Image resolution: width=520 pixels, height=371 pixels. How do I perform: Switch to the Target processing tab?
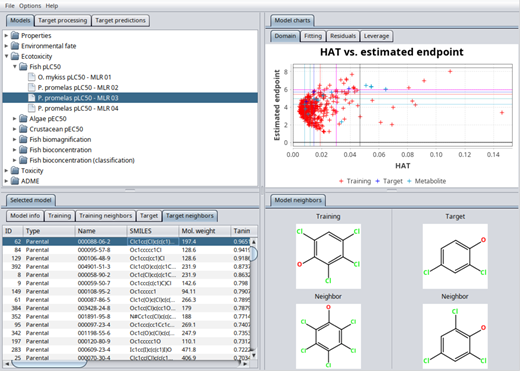tap(63, 20)
